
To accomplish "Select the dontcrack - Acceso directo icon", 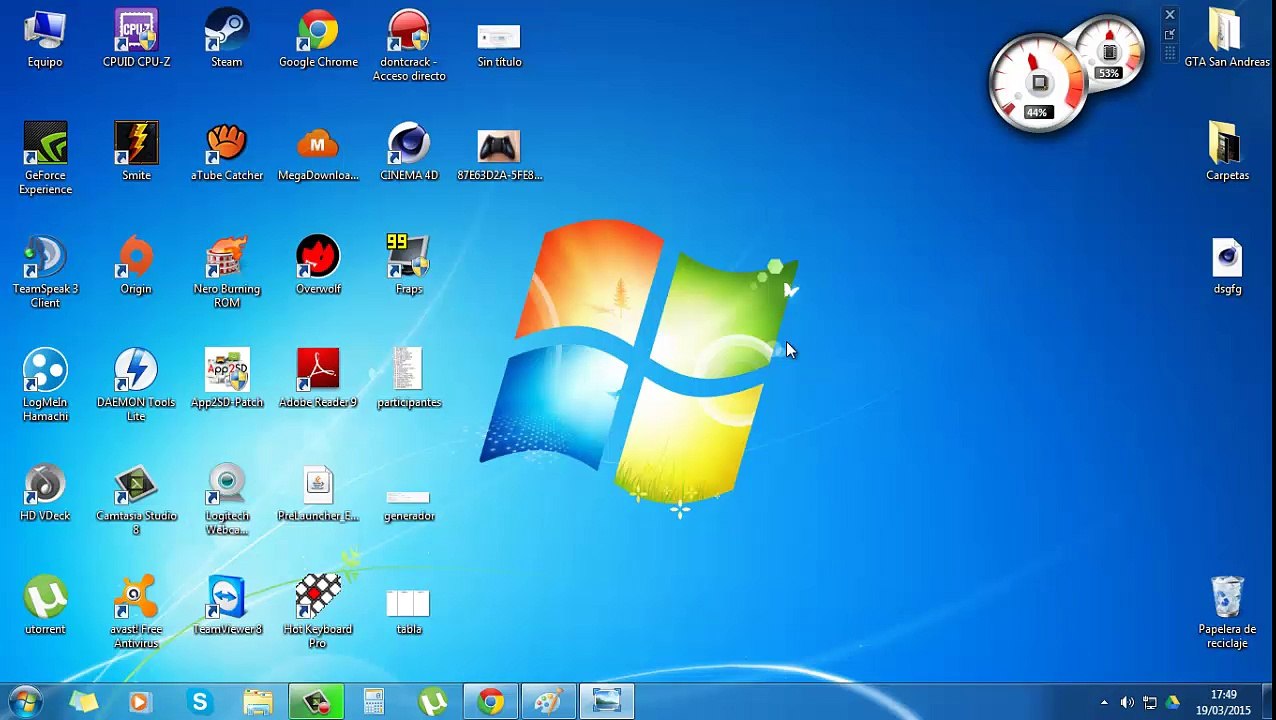I will pos(409,46).
